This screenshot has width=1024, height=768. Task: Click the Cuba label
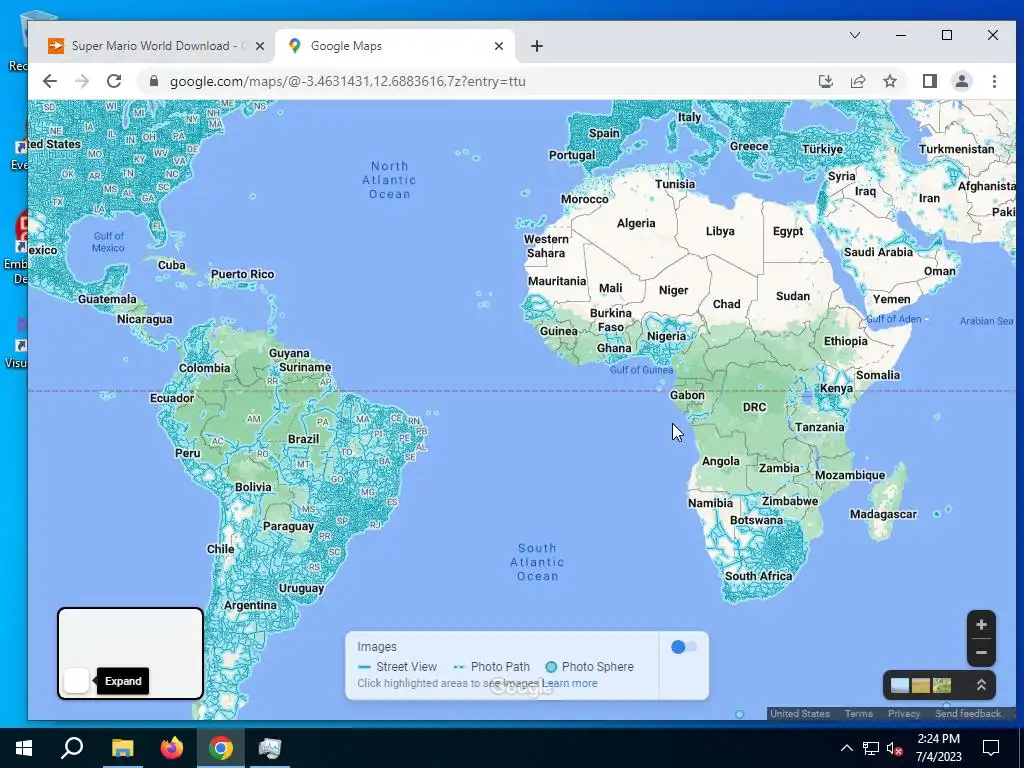click(x=172, y=265)
